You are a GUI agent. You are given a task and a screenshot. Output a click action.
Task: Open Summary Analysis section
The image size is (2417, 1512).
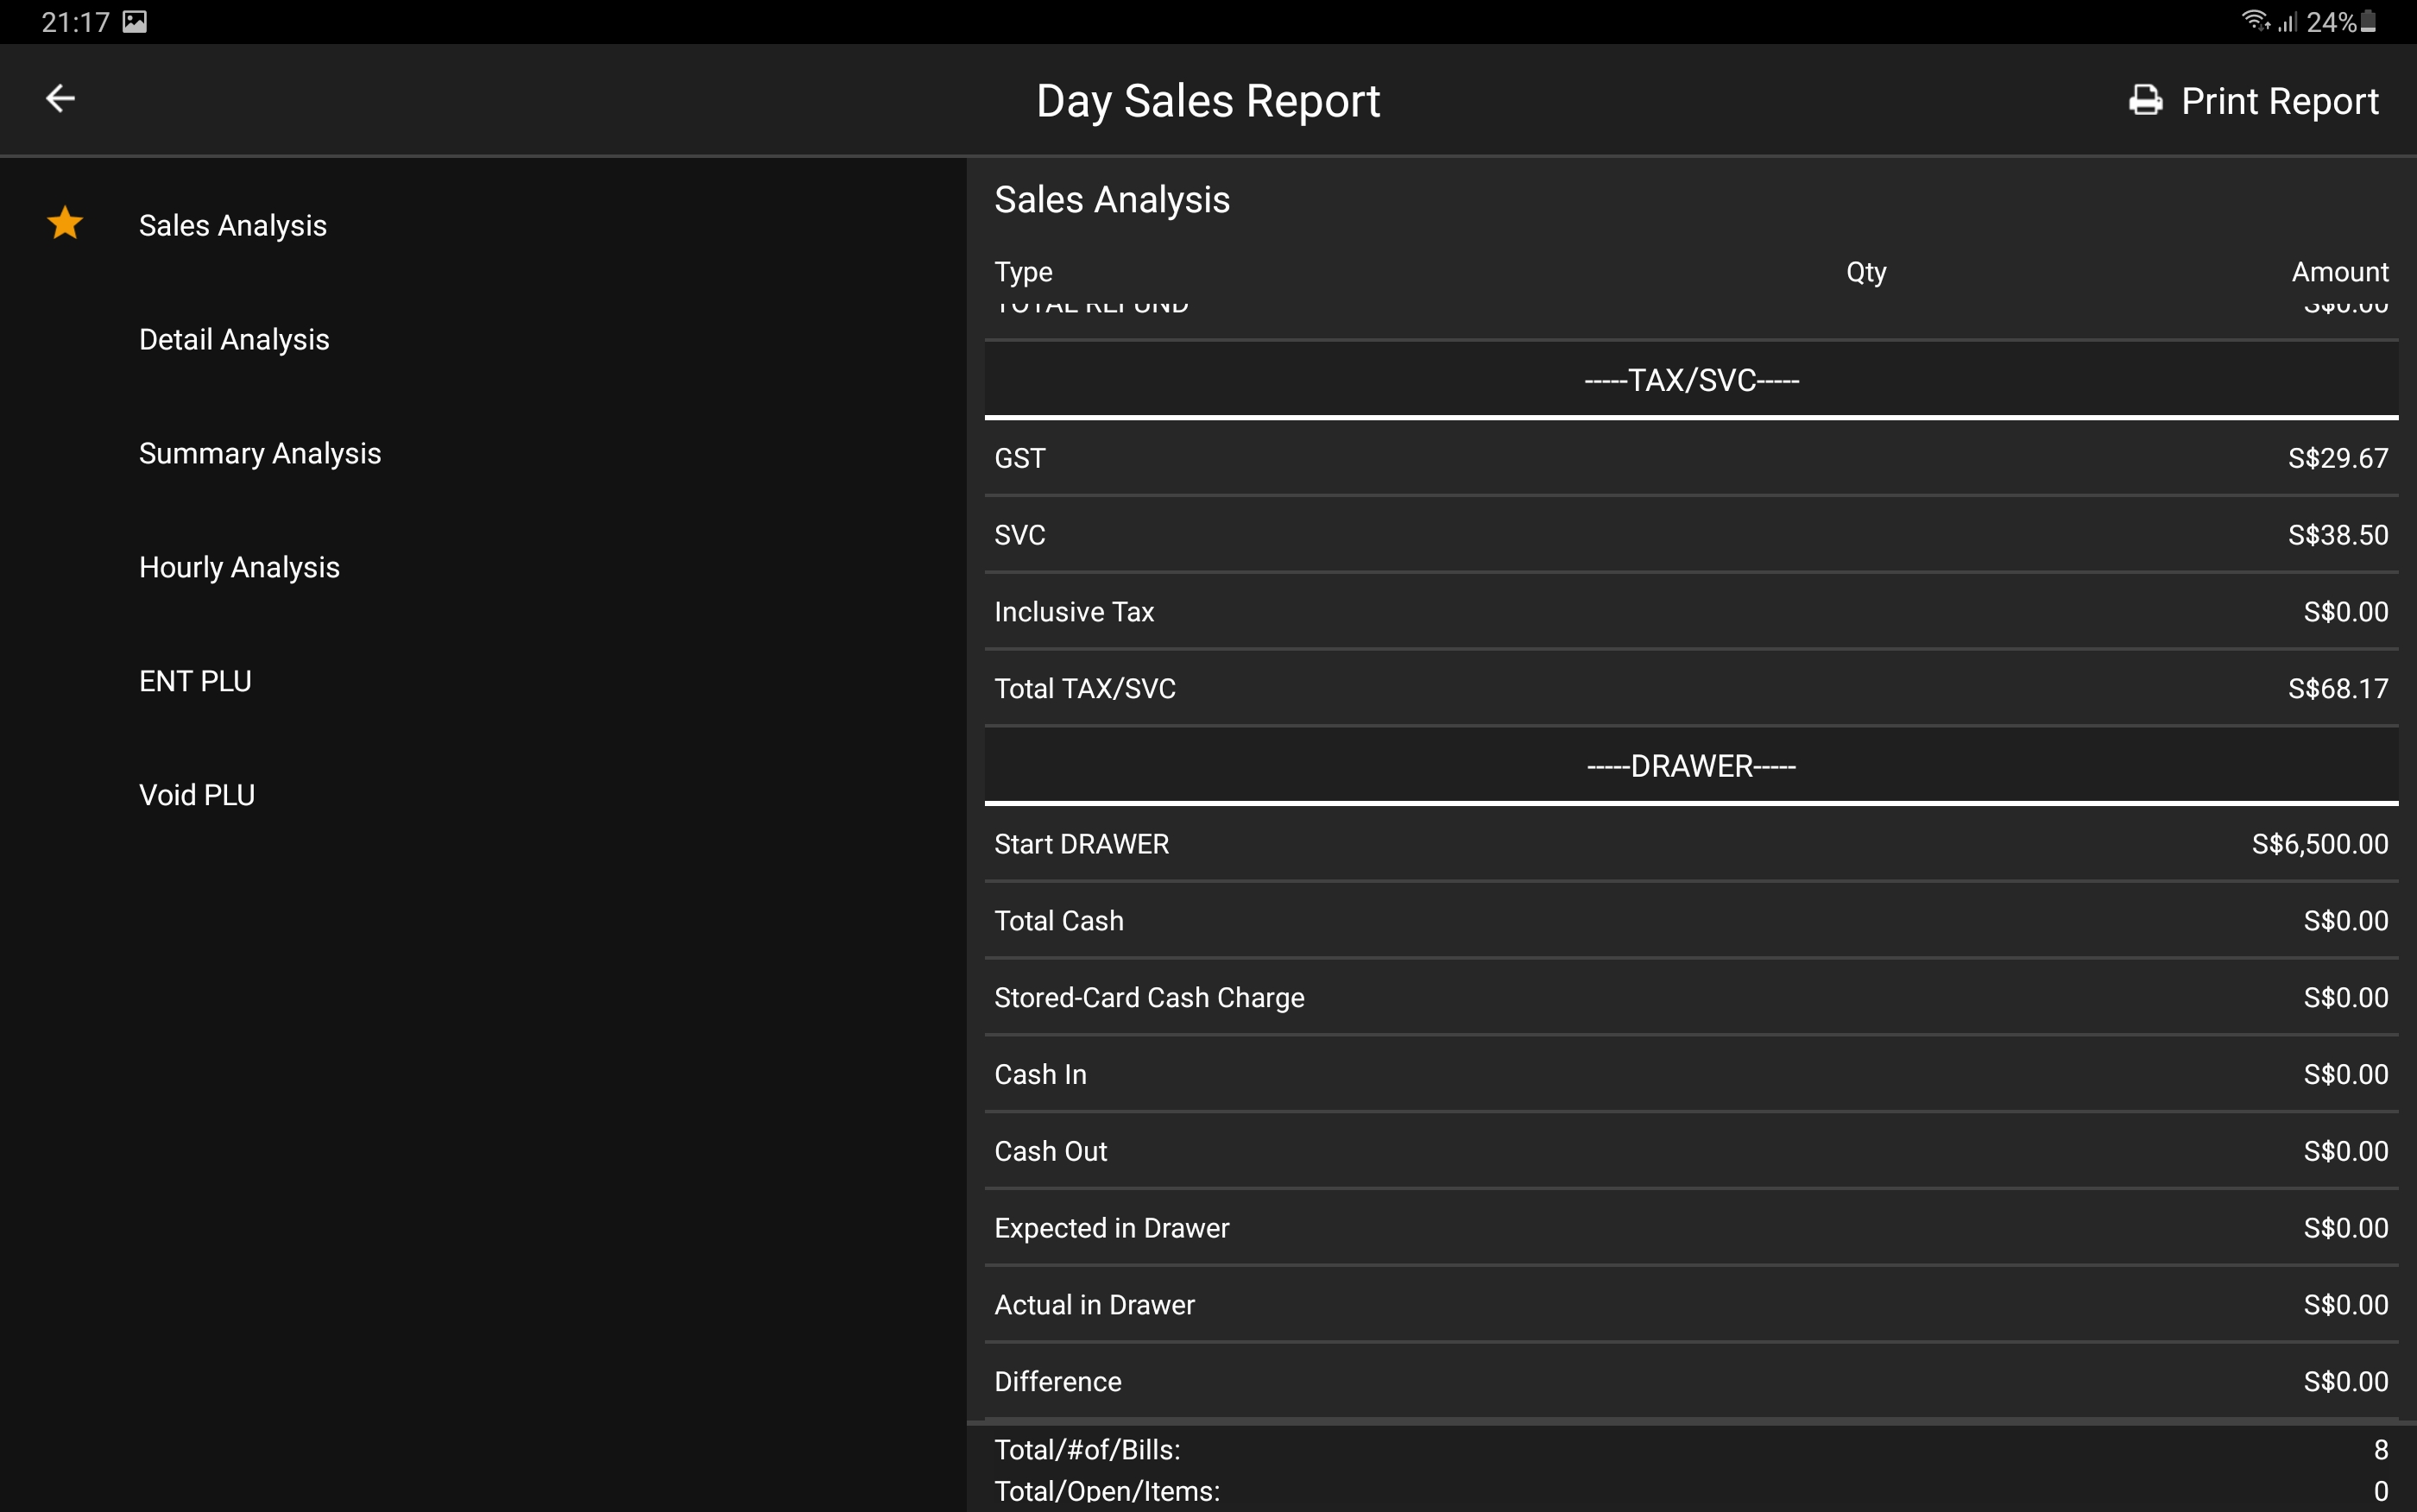point(260,454)
